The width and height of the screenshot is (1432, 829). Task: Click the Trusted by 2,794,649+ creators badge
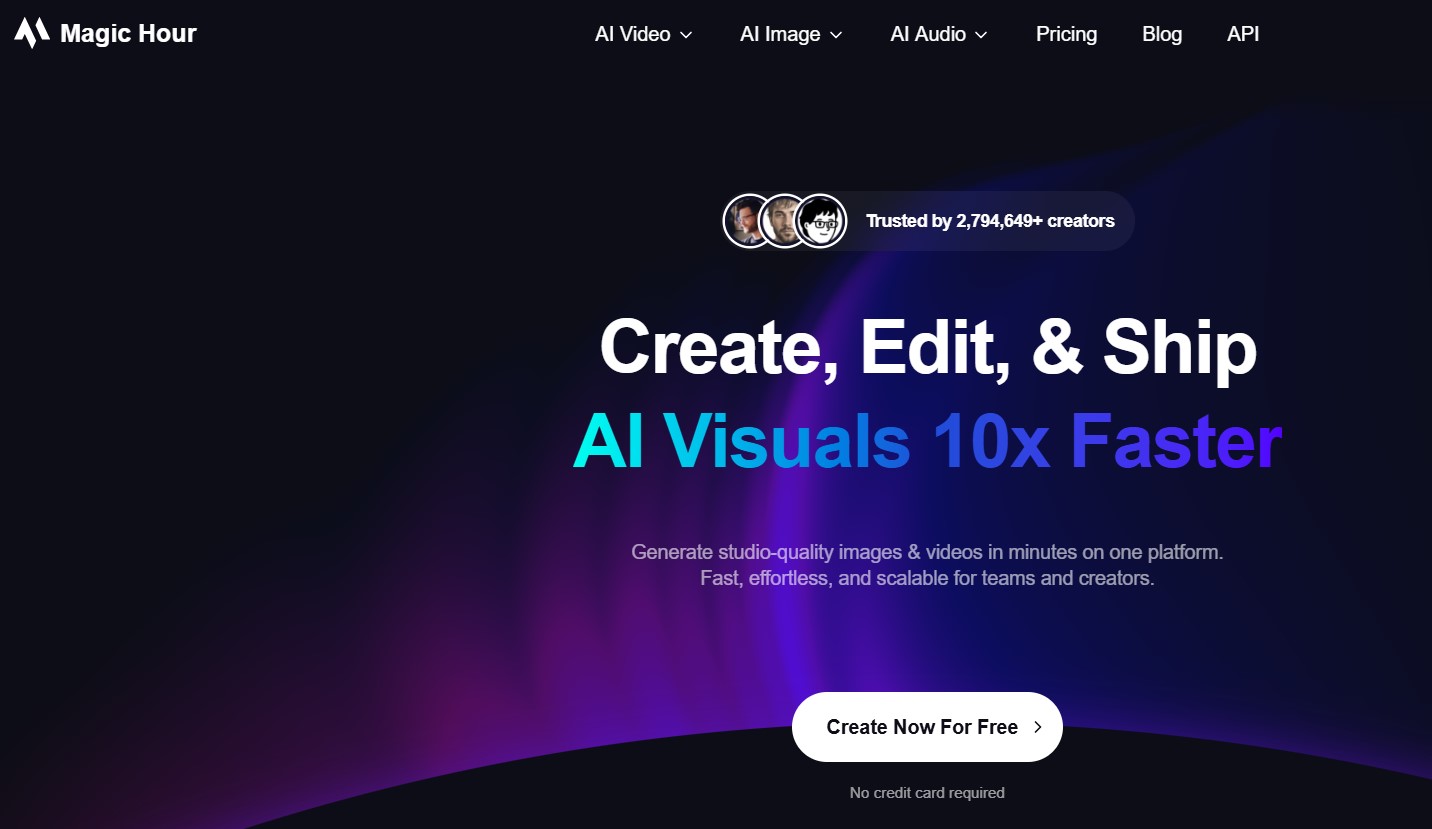point(928,221)
